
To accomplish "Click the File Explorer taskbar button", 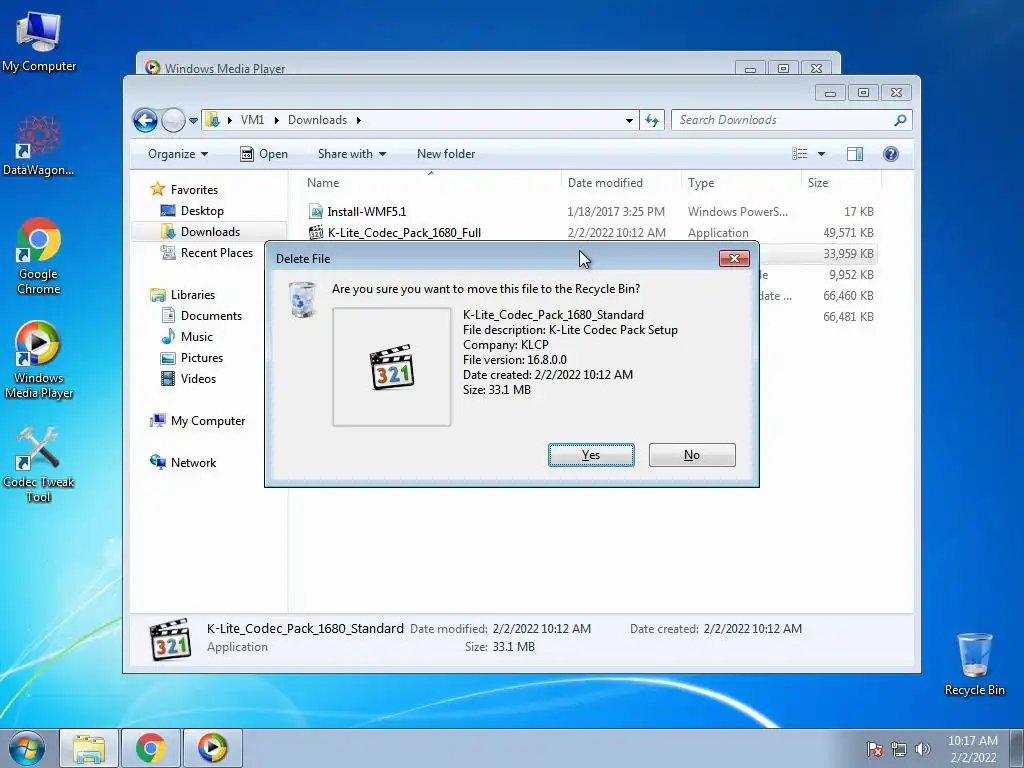I will 89,748.
